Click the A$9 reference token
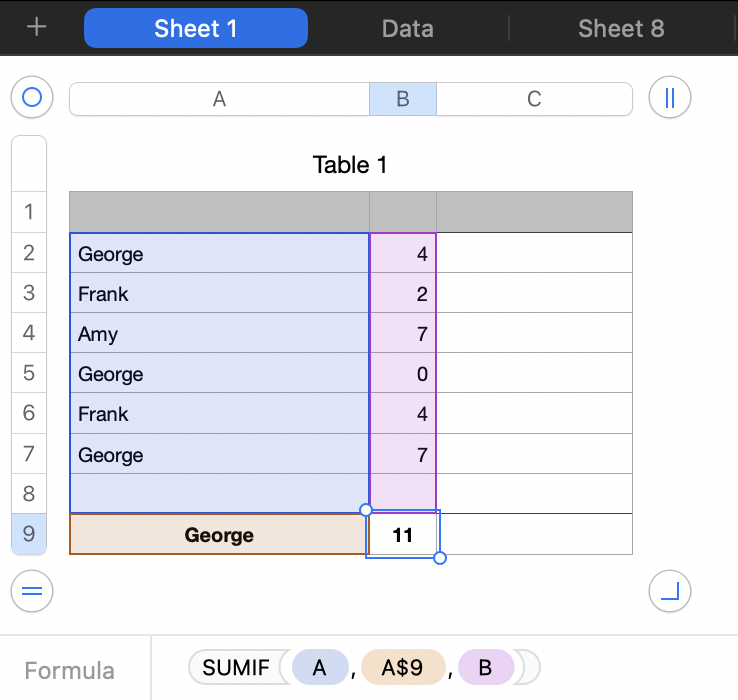 click(405, 667)
